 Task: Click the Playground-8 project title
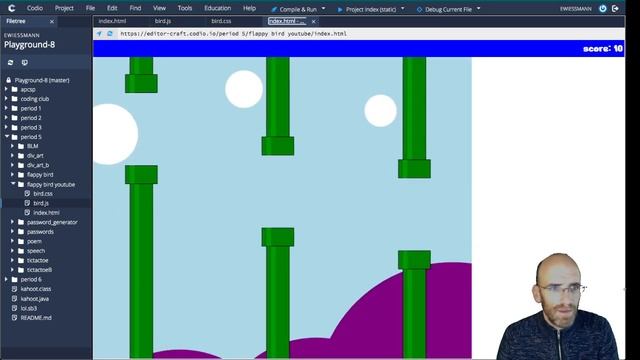(x=29, y=44)
